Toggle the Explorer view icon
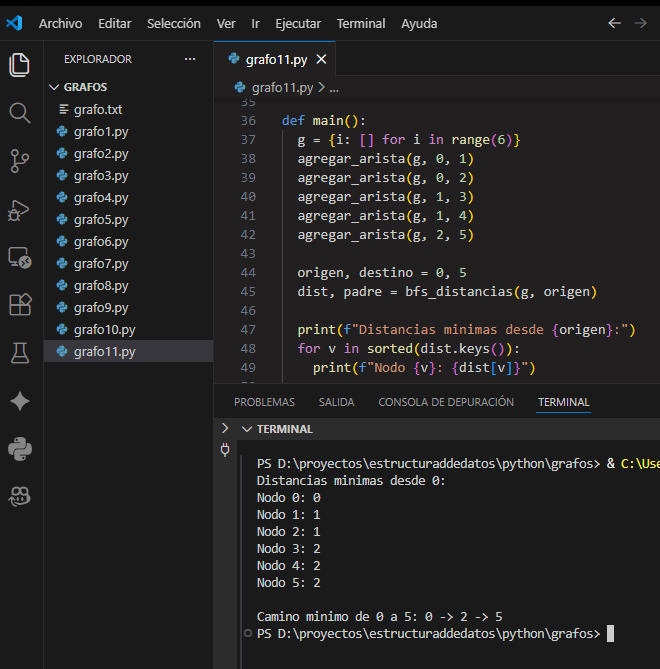The width and height of the screenshot is (660, 669). (x=20, y=65)
